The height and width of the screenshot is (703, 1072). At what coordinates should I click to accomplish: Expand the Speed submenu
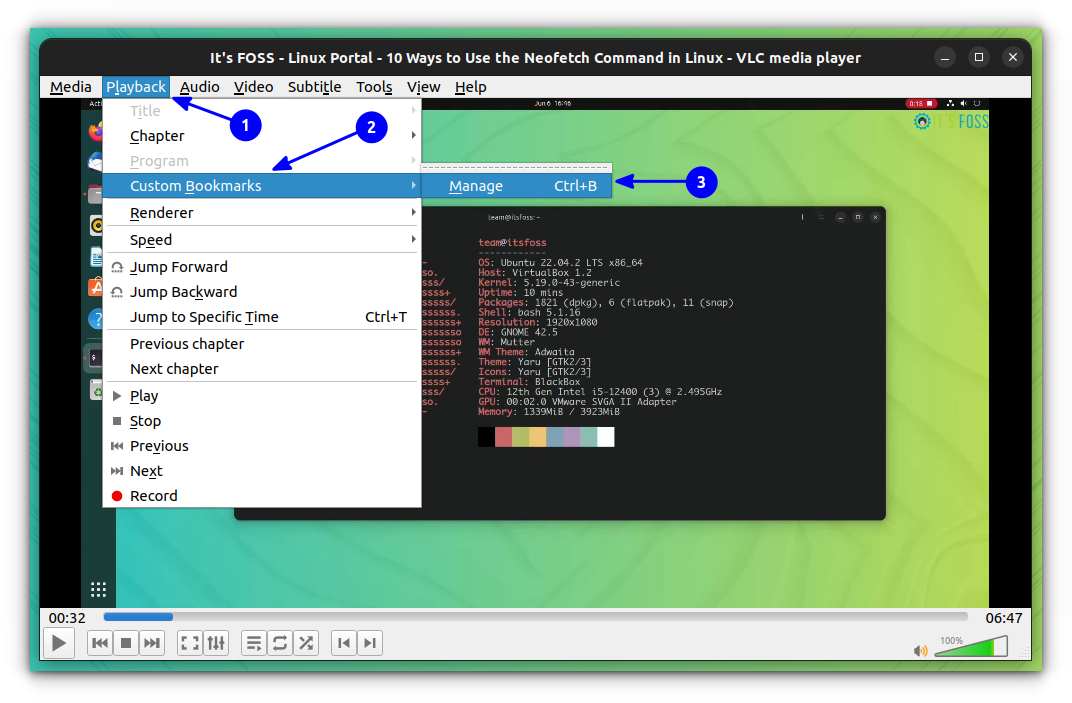point(151,240)
